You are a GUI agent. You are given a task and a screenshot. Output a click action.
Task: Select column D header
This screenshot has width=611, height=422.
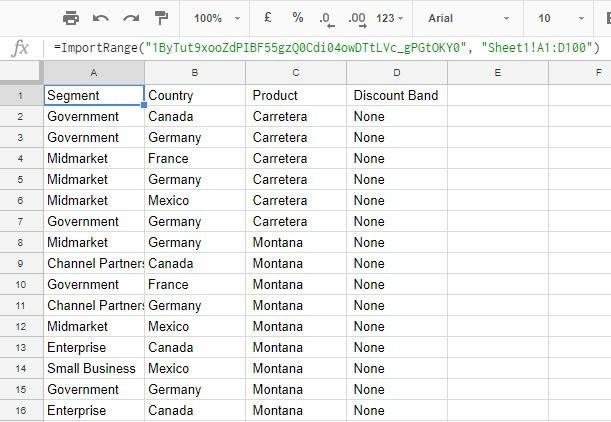397,72
